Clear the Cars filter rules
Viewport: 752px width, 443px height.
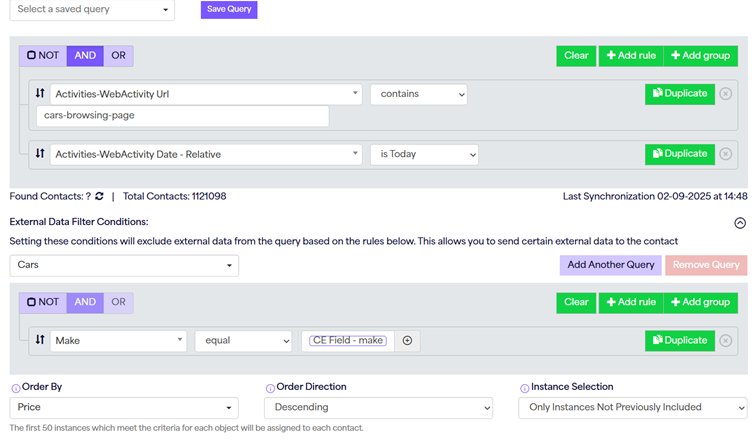click(576, 303)
